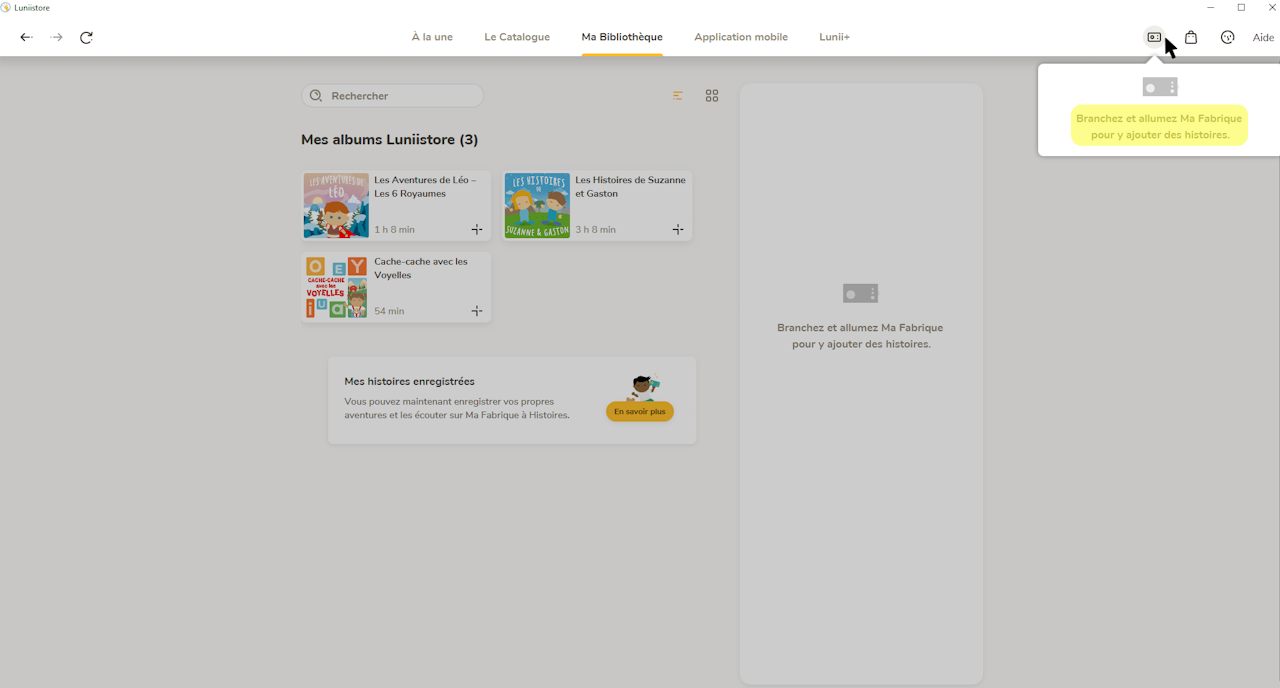Open Le Catalogue tab
This screenshot has width=1280, height=688.
(517, 37)
